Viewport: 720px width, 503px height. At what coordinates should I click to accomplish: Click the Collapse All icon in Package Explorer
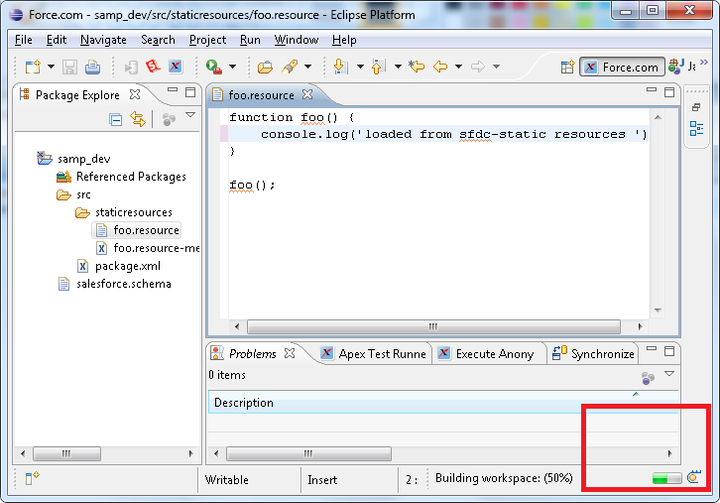(116, 120)
